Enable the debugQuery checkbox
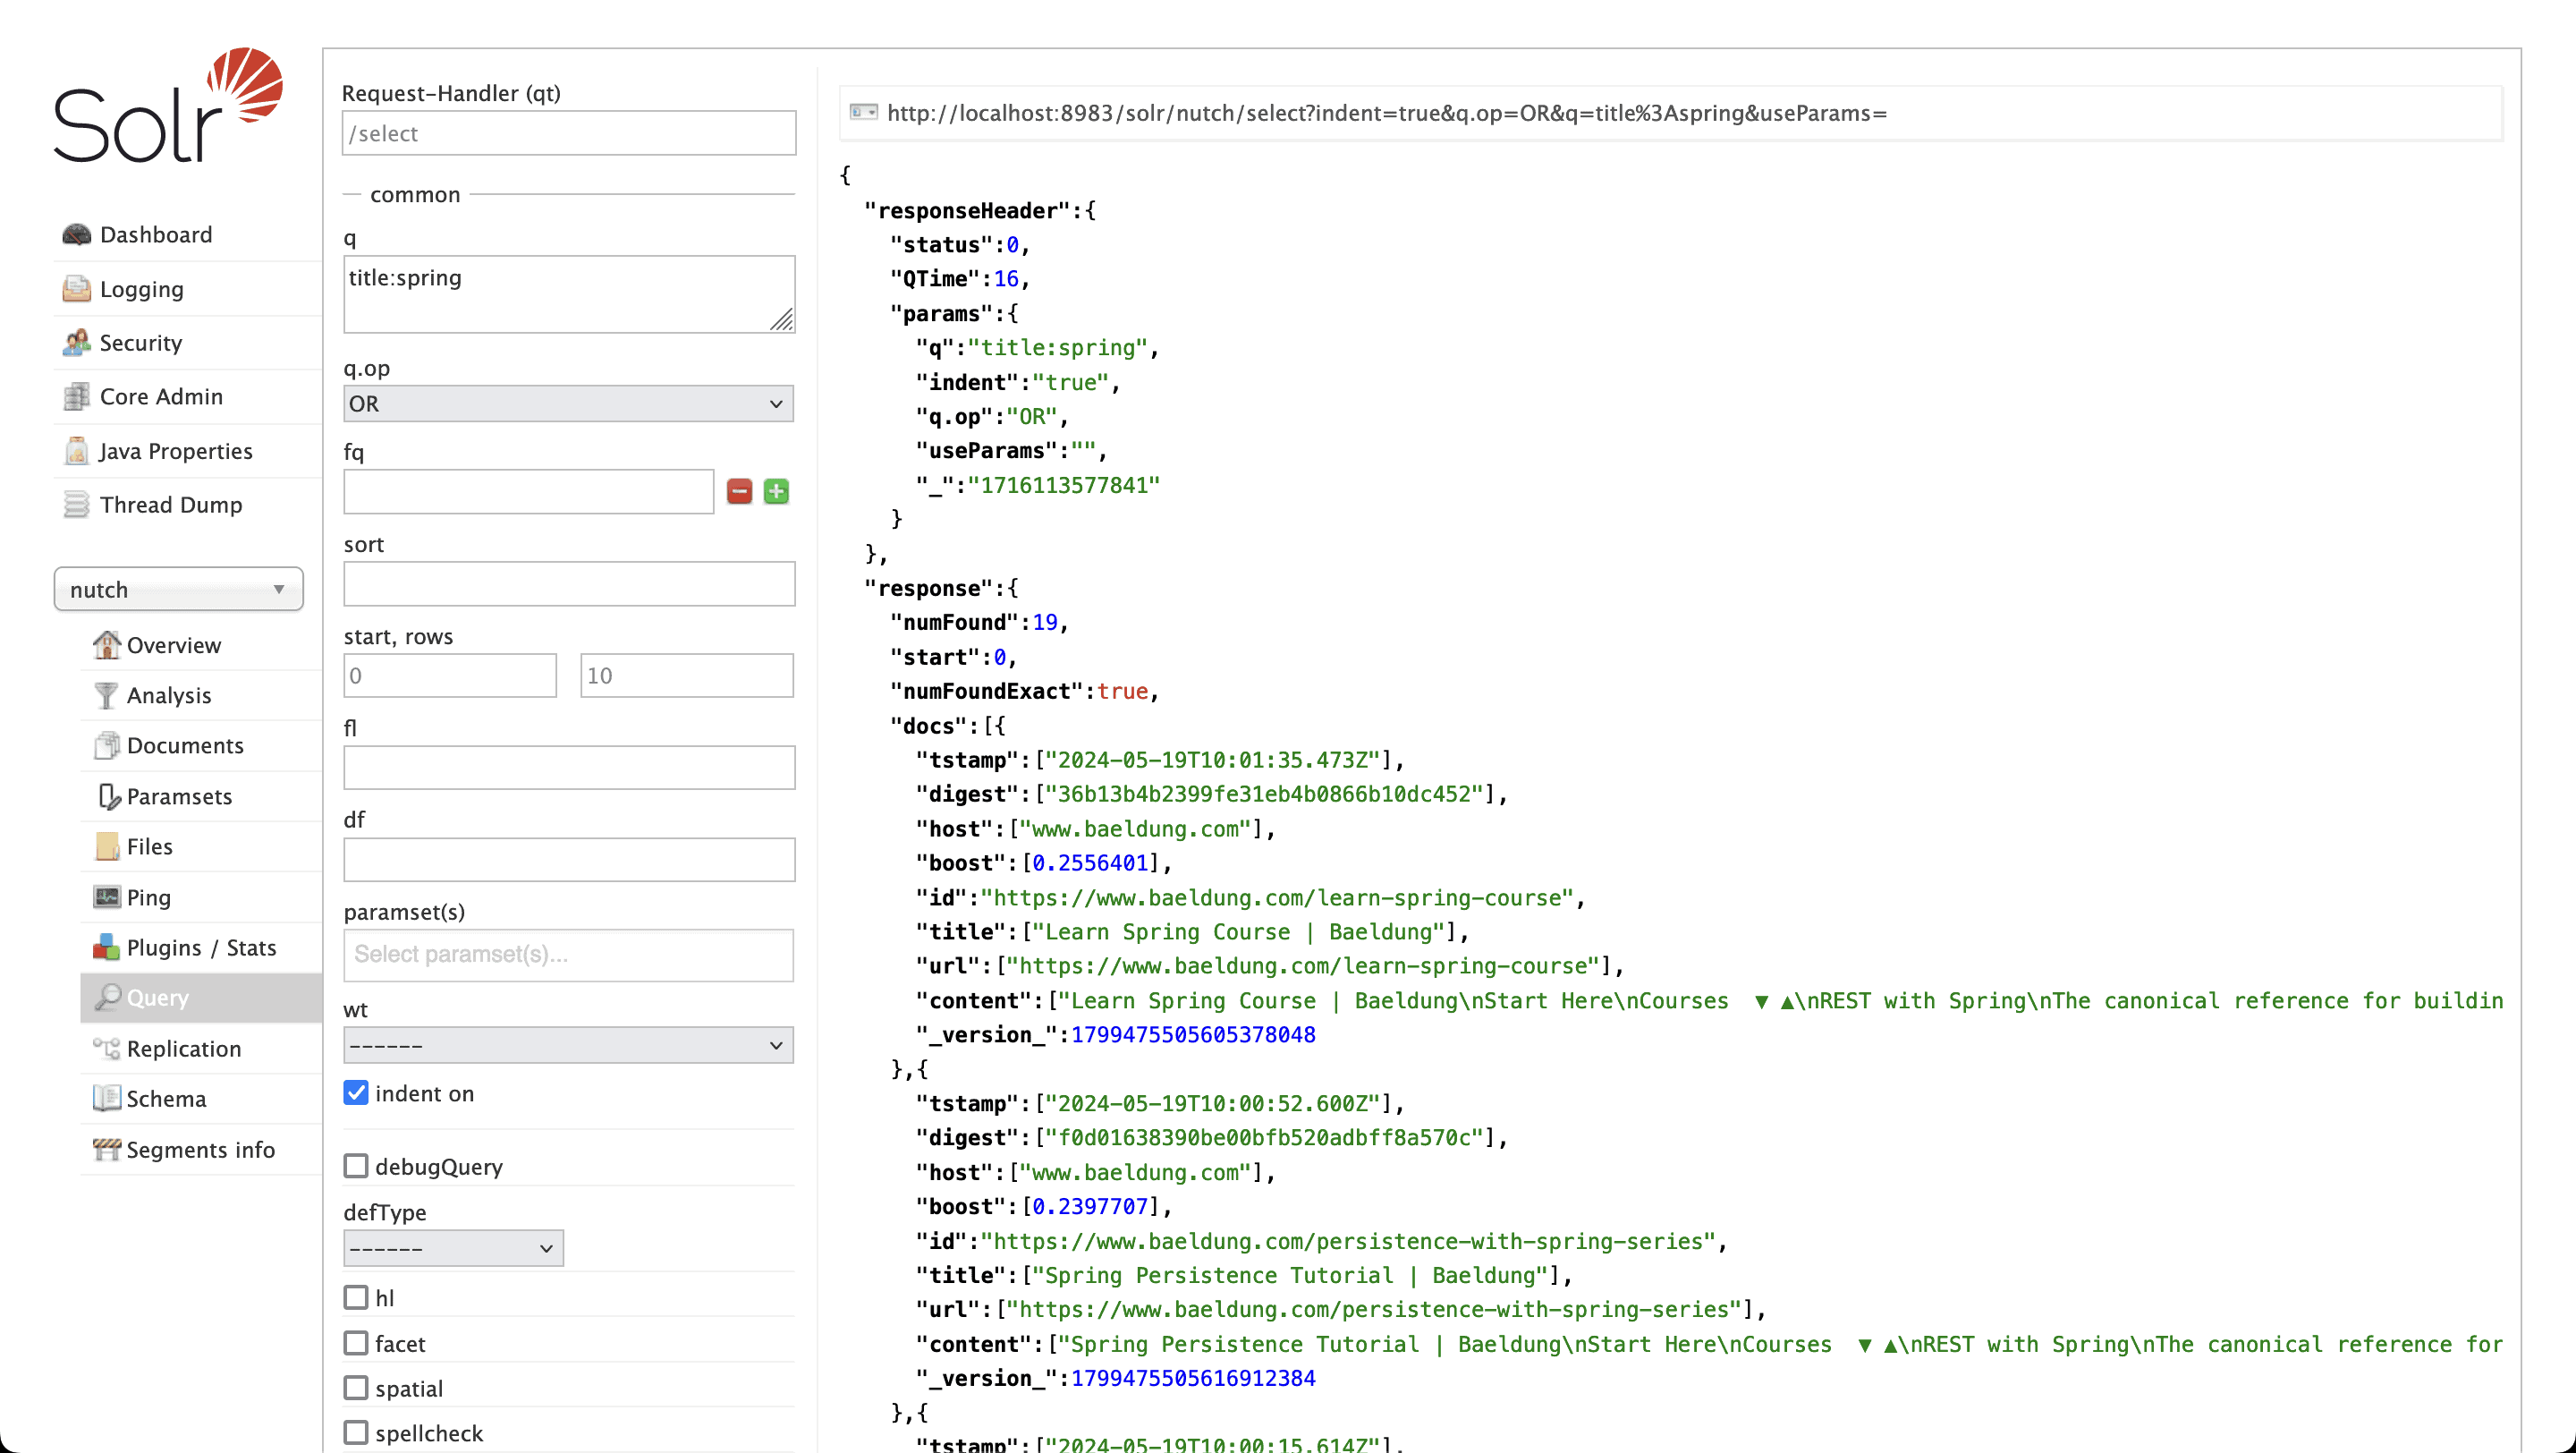The height and width of the screenshot is (1453, 2576). click(356, 1166)
